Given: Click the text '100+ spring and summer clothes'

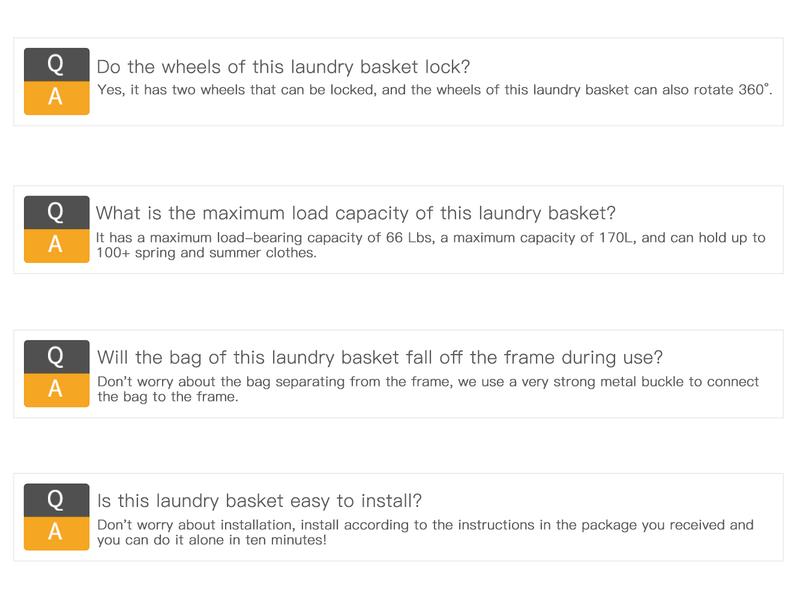Looking at the screenshot, I should pyautogui.click(x=206, y=253).
